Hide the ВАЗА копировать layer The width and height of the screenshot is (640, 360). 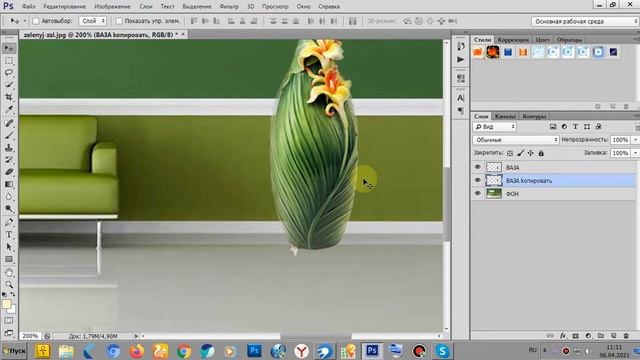[478, 180]
